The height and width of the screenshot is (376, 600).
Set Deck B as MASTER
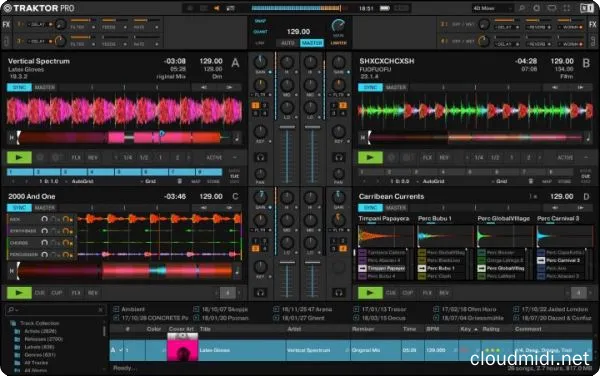click(x=396, y=88)
